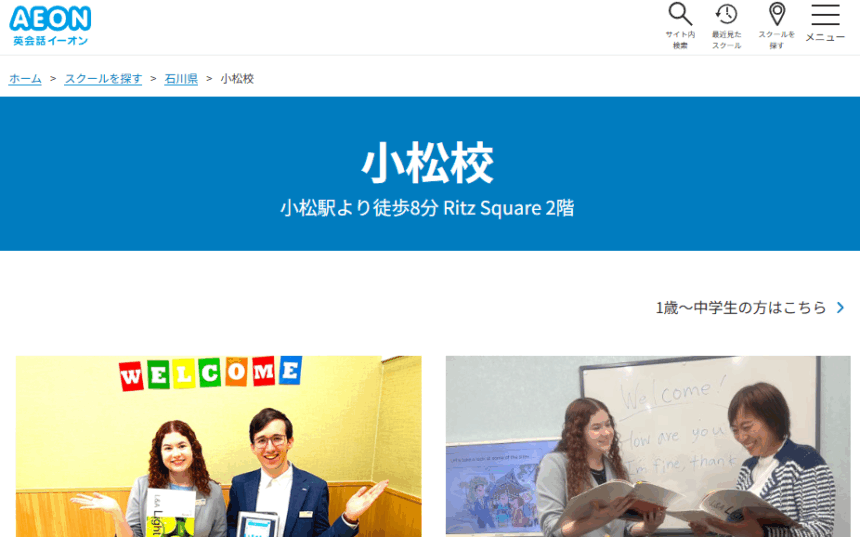The width and height of the screenshot is (860, 537).
Task: Click the chevron arrow beside 1歳〜中学生 link
Action: click(840, 308)
